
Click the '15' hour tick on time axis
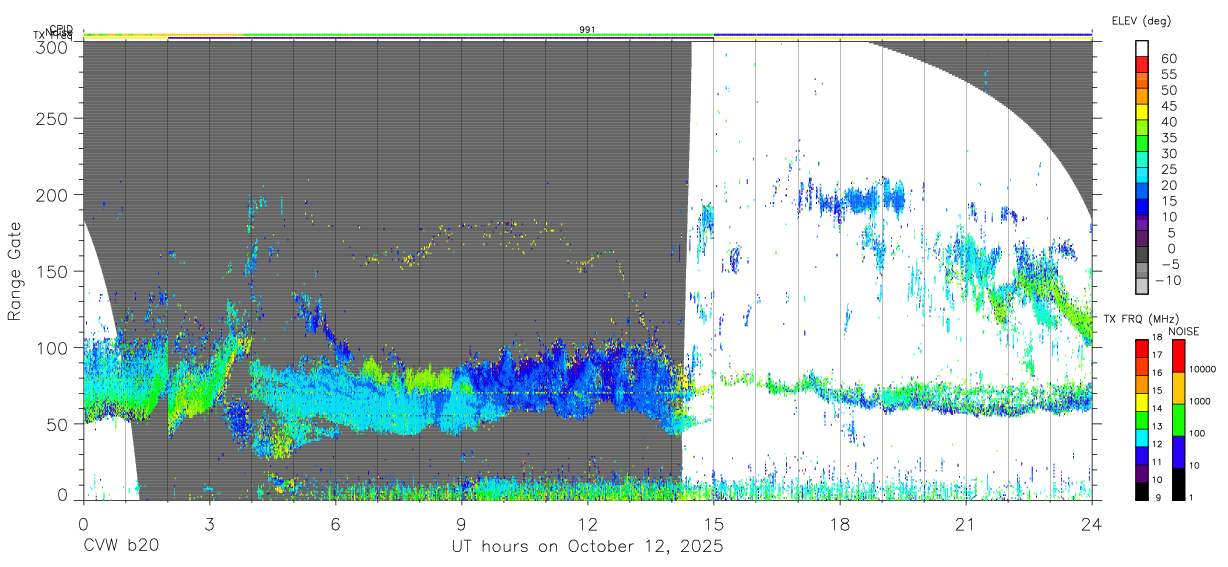pyautogui.click(x=713, y=524)
